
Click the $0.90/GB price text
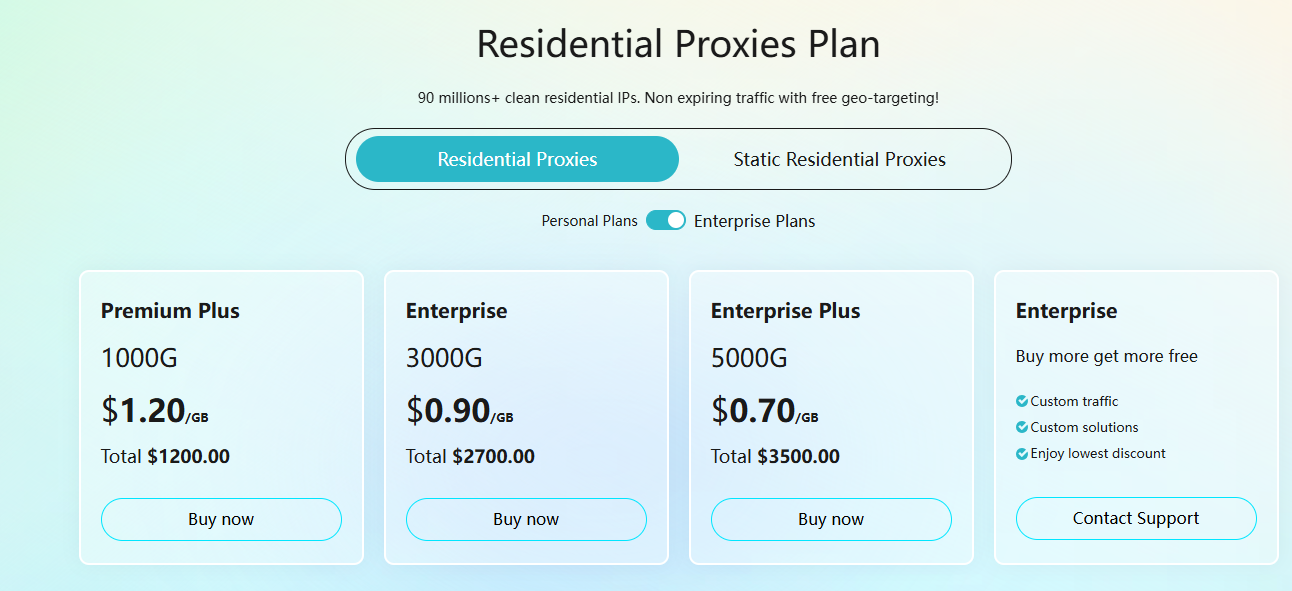point(459,410)
